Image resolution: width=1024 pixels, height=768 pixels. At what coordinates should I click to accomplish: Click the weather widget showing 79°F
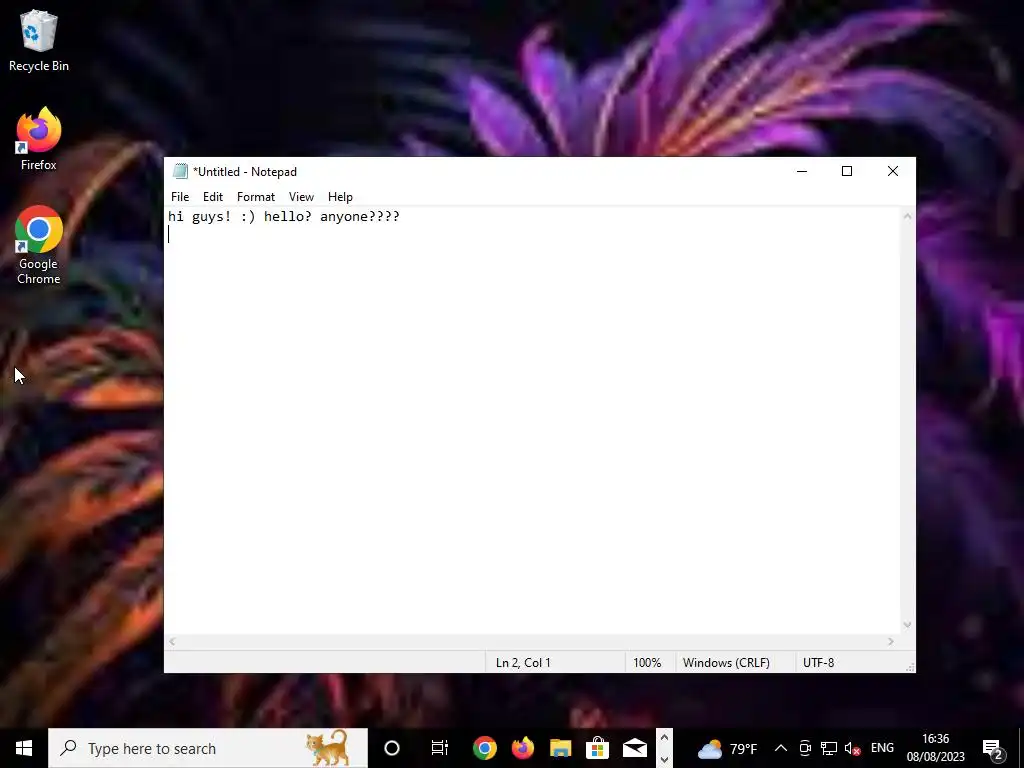point(727,748)
